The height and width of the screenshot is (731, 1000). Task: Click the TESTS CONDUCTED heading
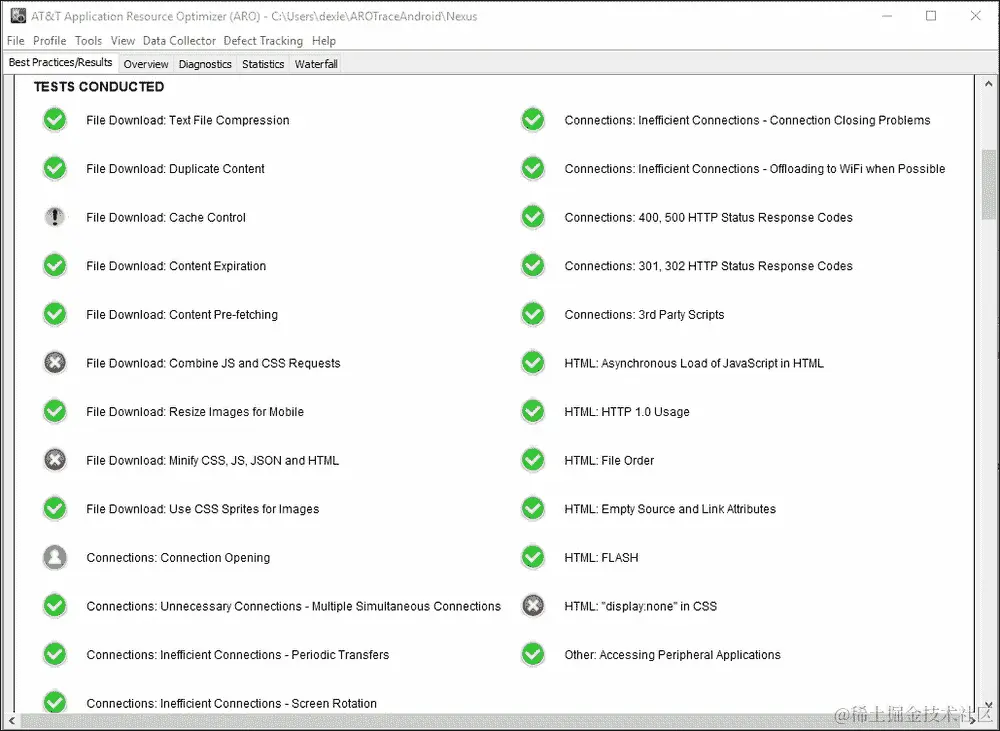[99, 87]
